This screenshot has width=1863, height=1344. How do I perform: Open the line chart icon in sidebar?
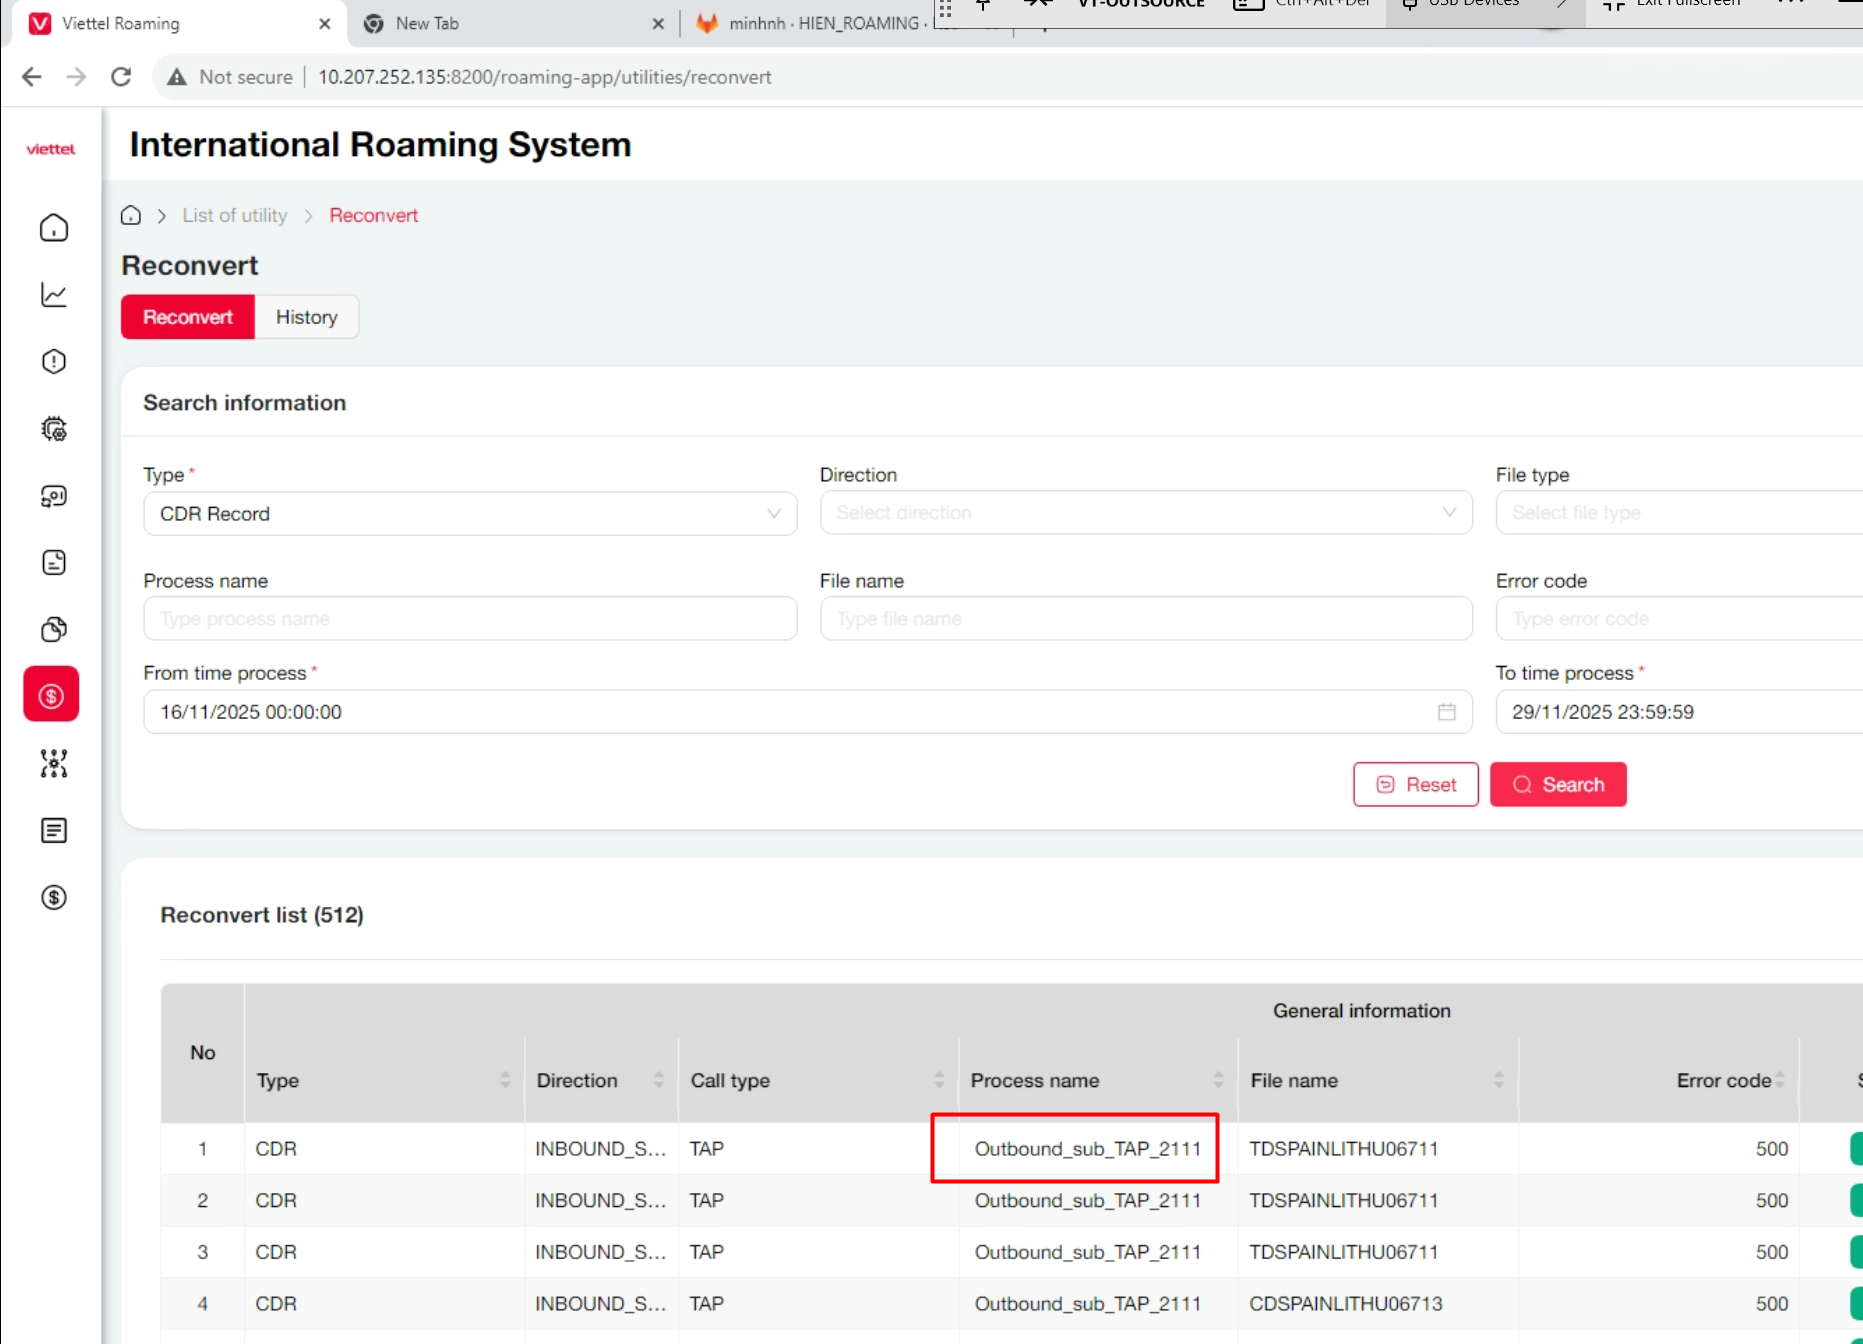(x=54, y=295)
